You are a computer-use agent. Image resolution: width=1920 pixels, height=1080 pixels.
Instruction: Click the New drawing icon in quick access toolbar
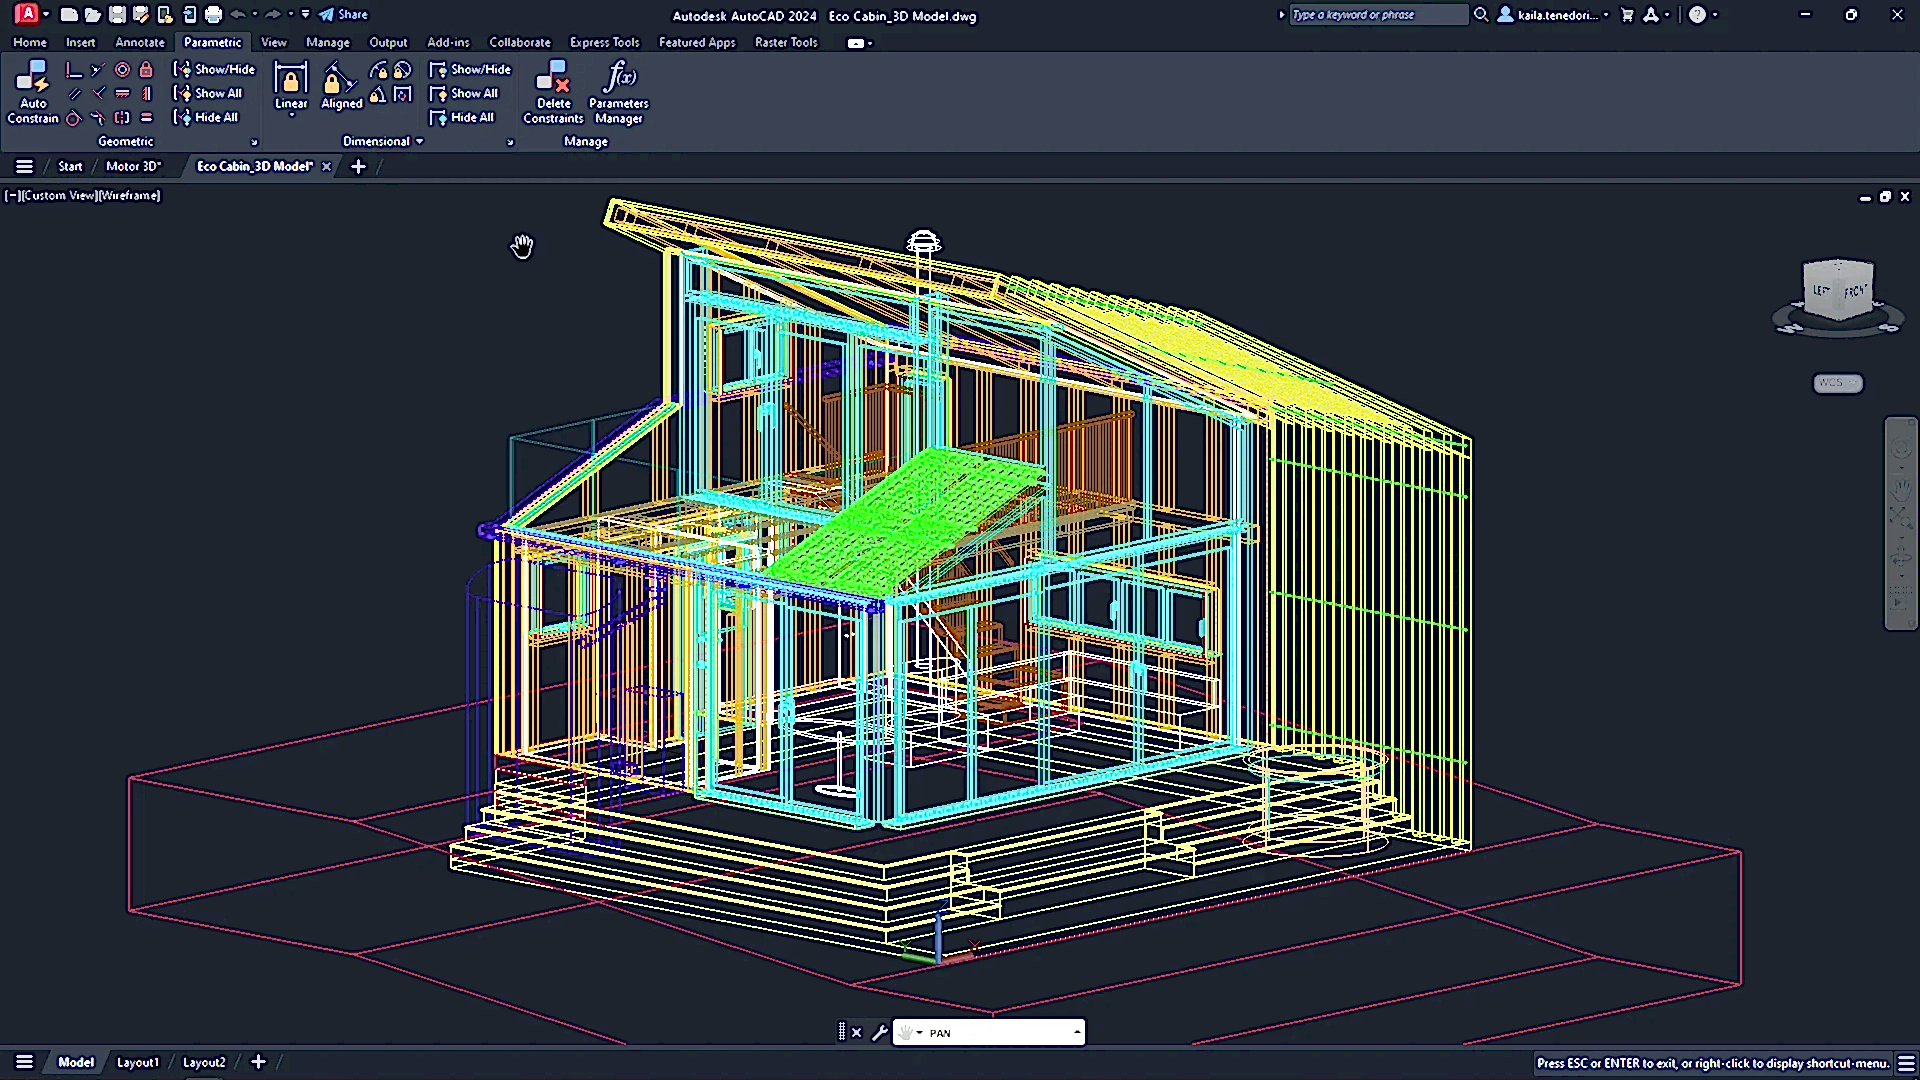click(69, 15)
